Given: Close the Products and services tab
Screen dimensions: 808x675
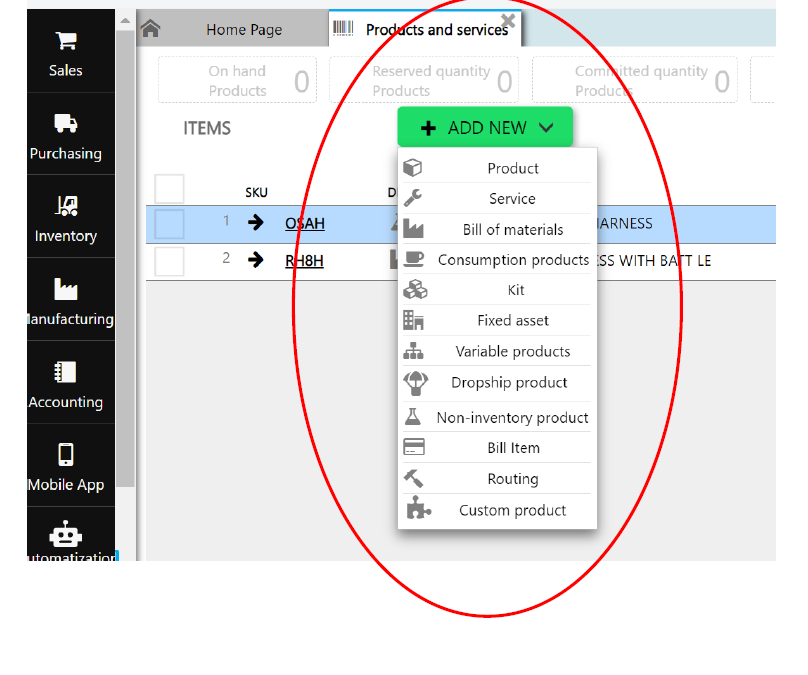Looking at the screenshot, I should click(x=508, y=21).
